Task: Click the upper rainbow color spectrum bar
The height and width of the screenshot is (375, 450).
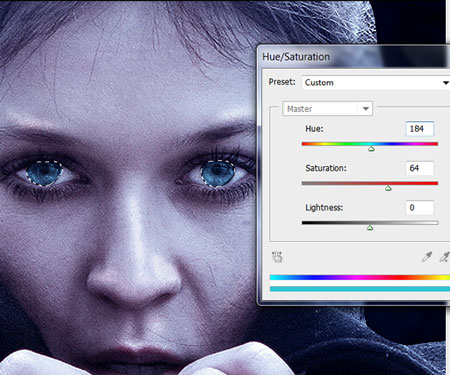Action: [x=360, y=277]
